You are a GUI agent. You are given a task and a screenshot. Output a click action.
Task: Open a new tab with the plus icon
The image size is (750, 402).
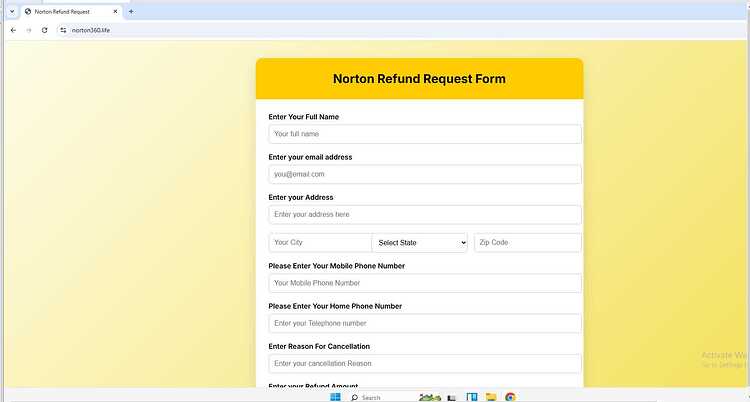131,11
